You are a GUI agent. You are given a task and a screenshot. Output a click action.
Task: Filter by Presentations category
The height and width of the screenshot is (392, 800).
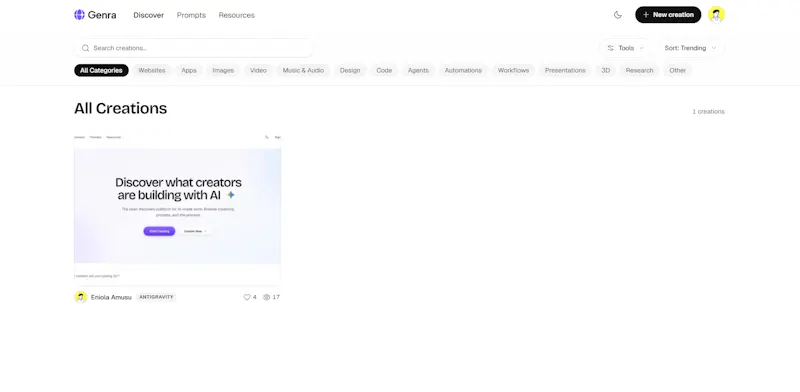coord(565,70)
